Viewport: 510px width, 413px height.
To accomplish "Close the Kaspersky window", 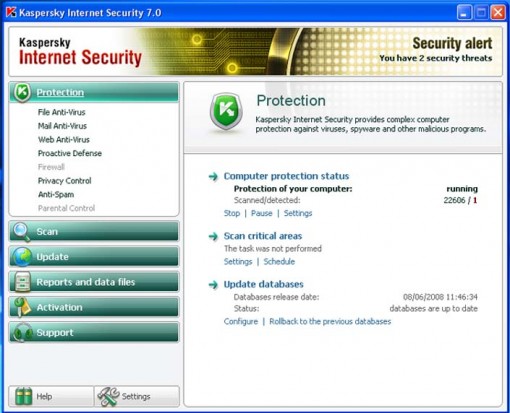I will (x=498, y=13).
